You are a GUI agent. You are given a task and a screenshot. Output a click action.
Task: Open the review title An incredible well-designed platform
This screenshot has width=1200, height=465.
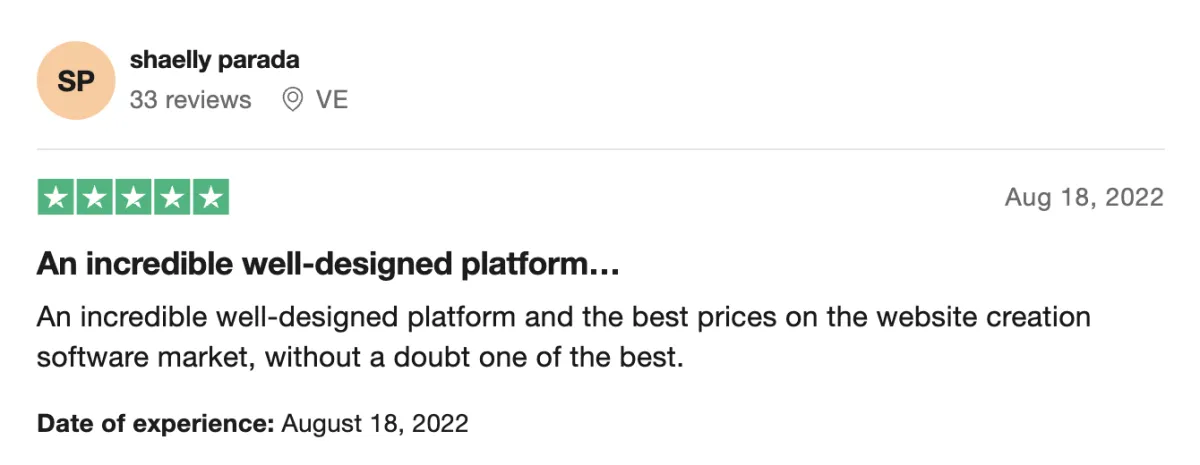[329, 265]
